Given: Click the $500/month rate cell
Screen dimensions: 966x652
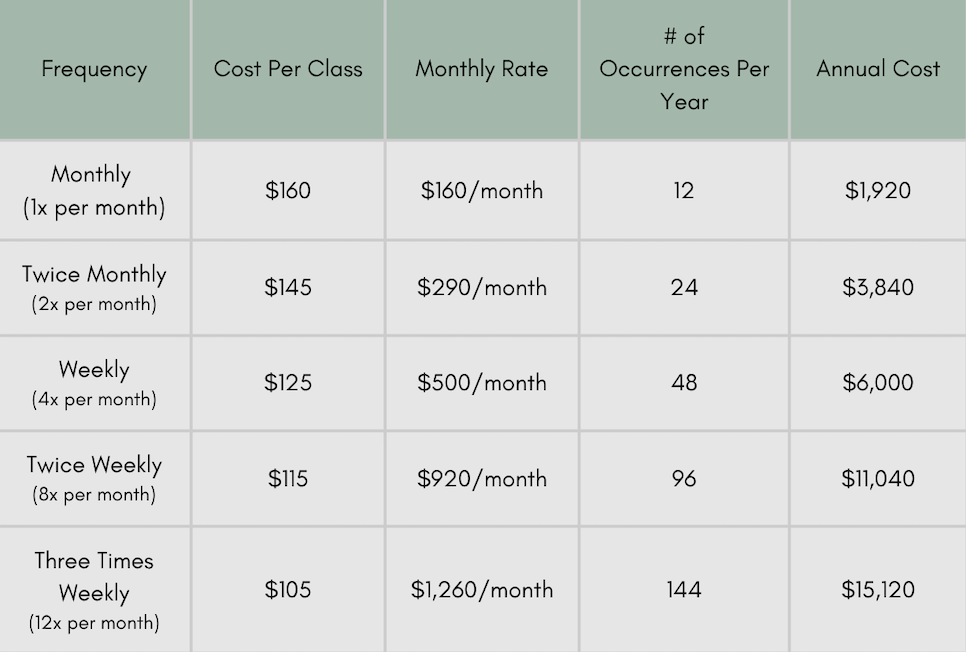Looking at the screenshot, I should [x=482, y=383].
